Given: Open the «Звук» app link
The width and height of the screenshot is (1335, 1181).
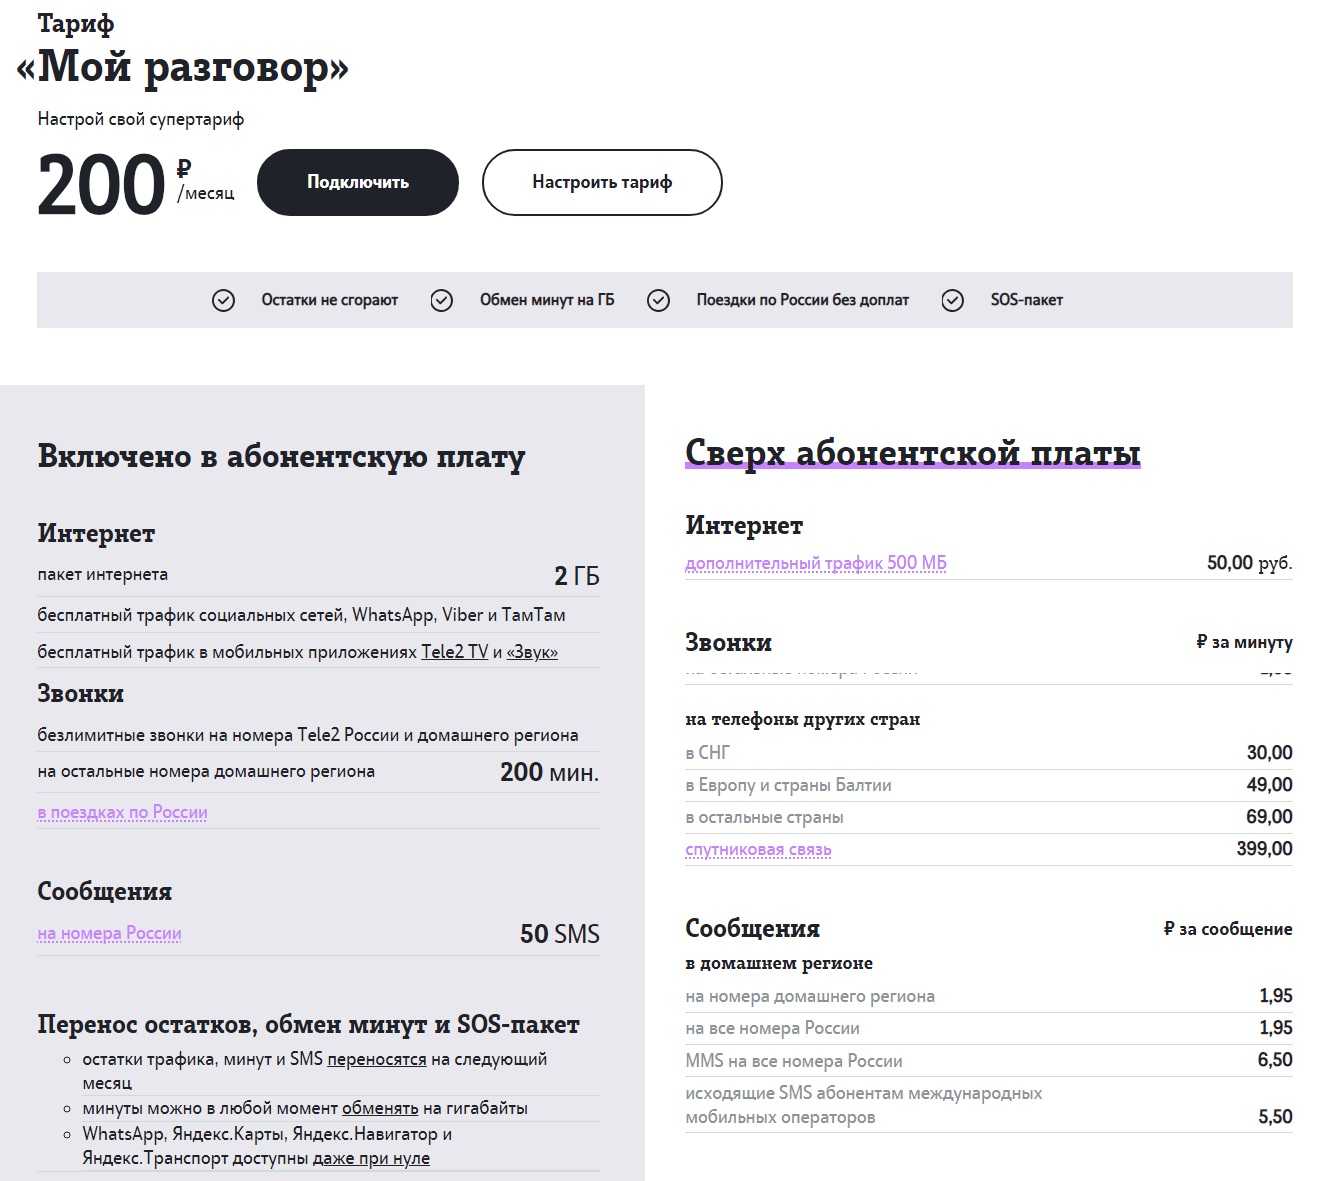Looking at the screenshot, I should (532, 652).
